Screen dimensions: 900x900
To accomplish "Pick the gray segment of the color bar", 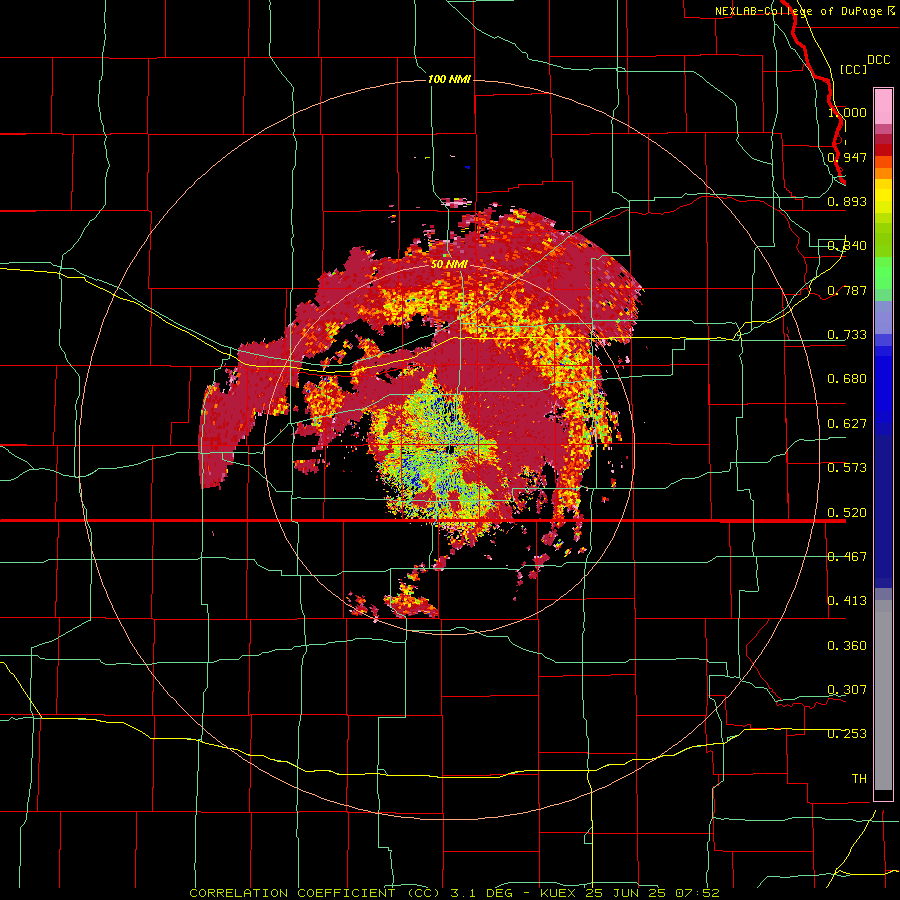I will coord(883,695).
